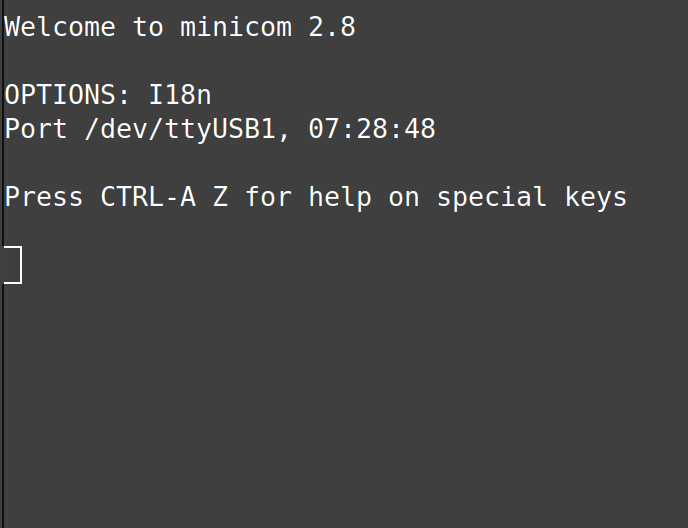
Task: Click the word "for" in the help hint
Action: pyautogui.click(x=268, y=197)
